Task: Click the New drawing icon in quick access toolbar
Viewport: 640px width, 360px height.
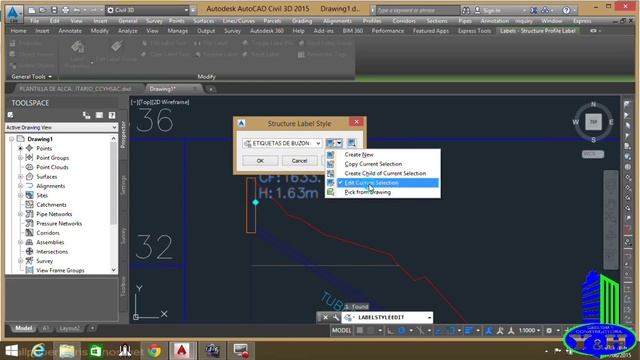Action: point(32,10)
